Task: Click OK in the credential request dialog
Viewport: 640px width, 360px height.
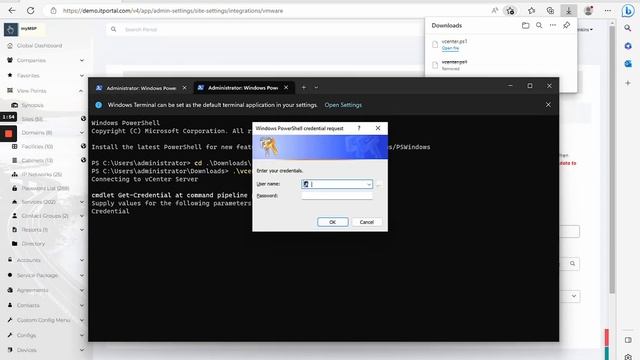Action: (x=333, y=222)
